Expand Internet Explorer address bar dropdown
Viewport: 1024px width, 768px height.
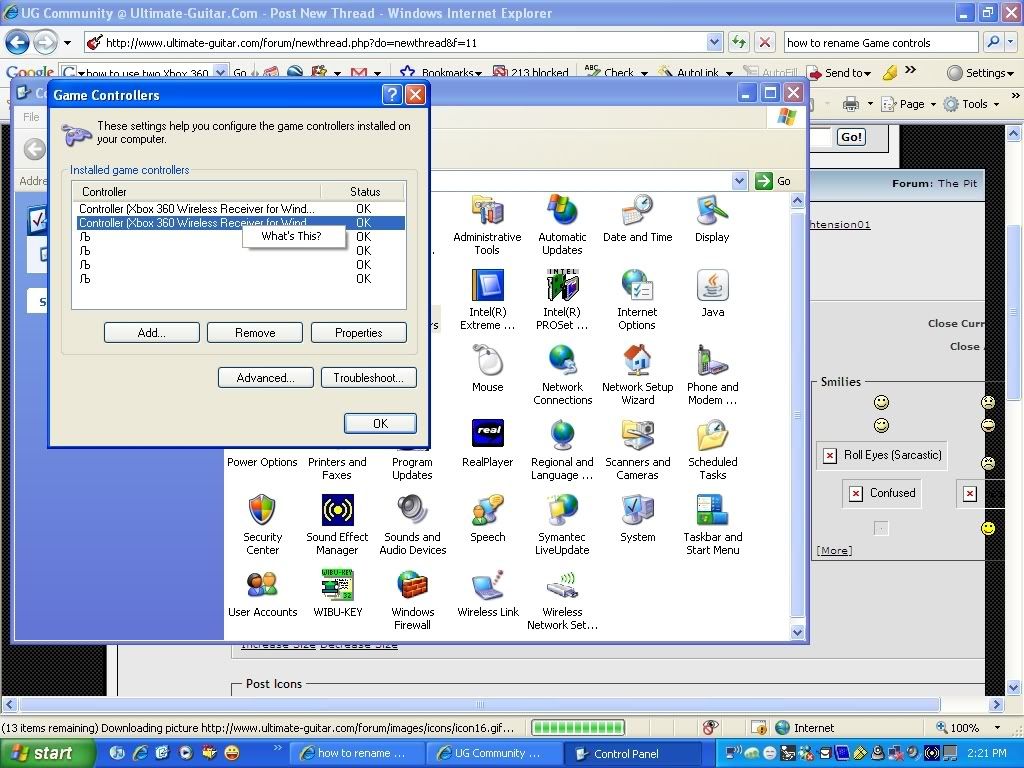tap(714, 42)
